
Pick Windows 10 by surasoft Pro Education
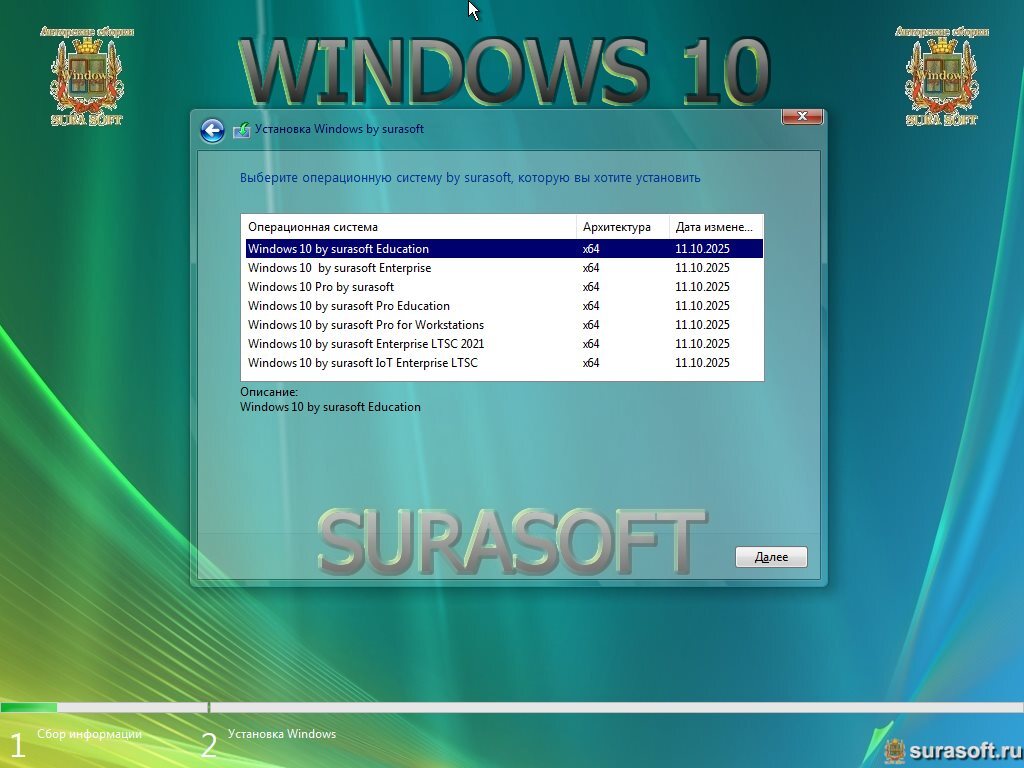point(504,306)
